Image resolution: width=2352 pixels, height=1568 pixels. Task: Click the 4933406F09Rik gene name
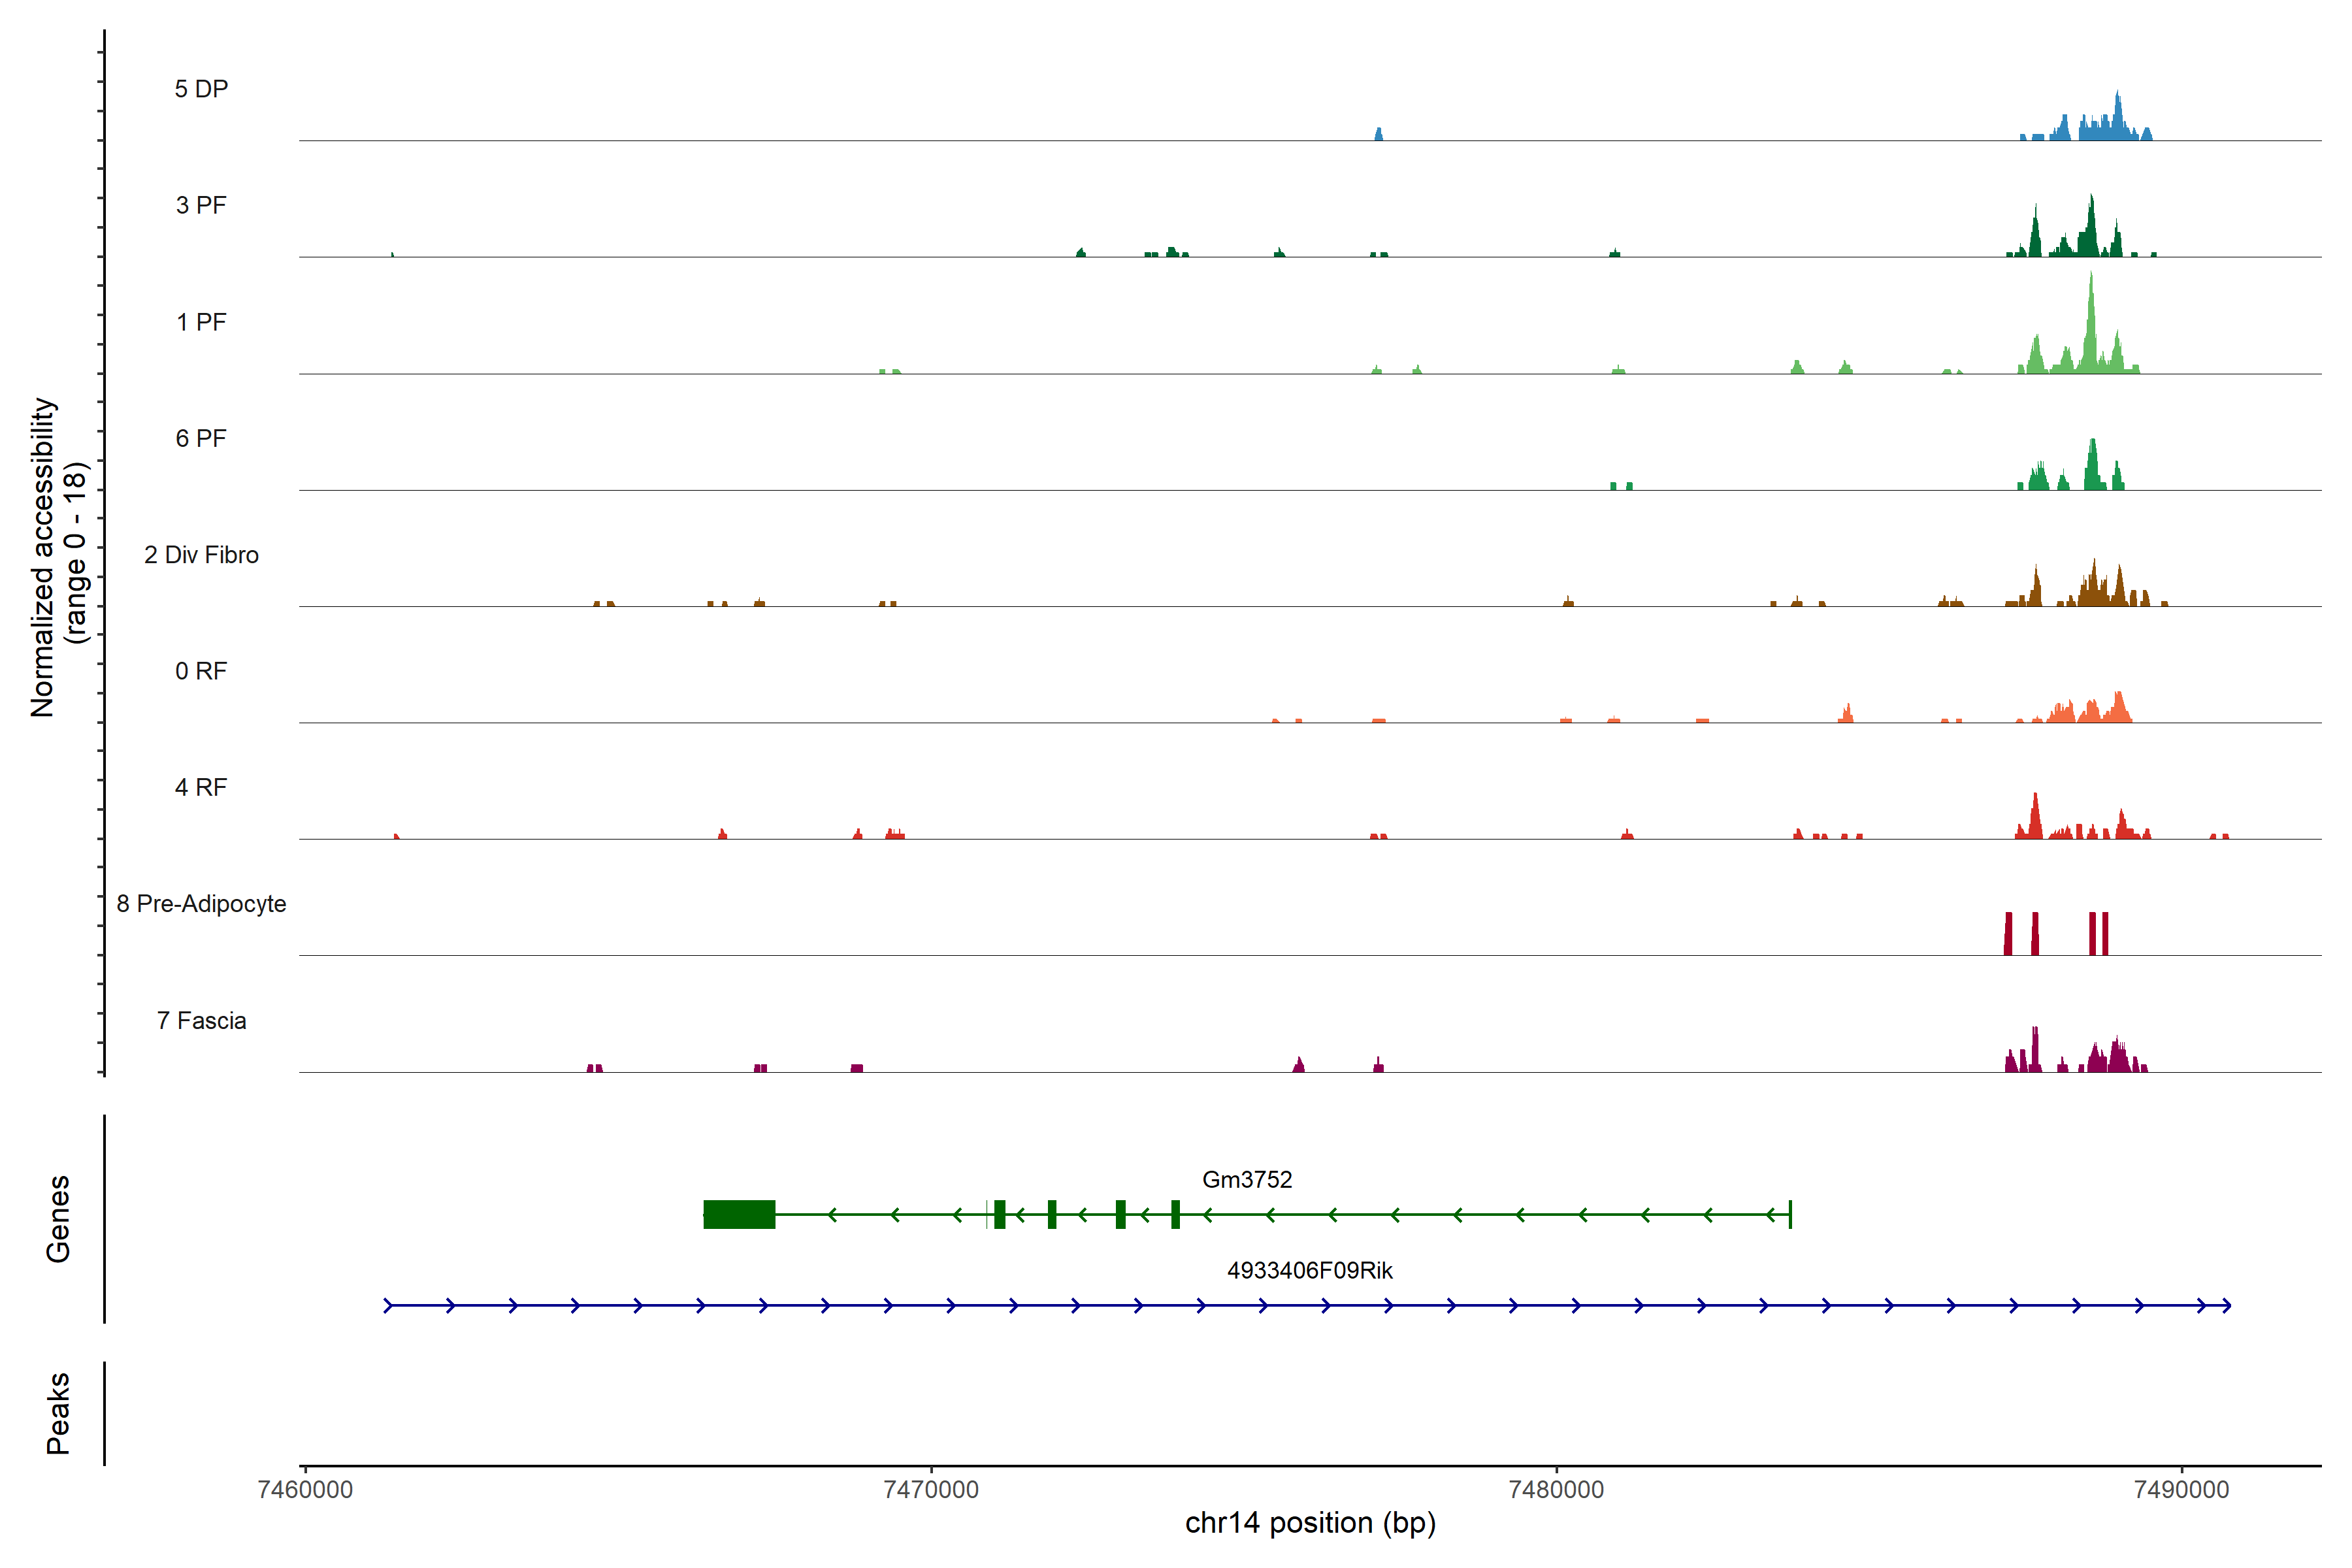click(1309, 1270)
